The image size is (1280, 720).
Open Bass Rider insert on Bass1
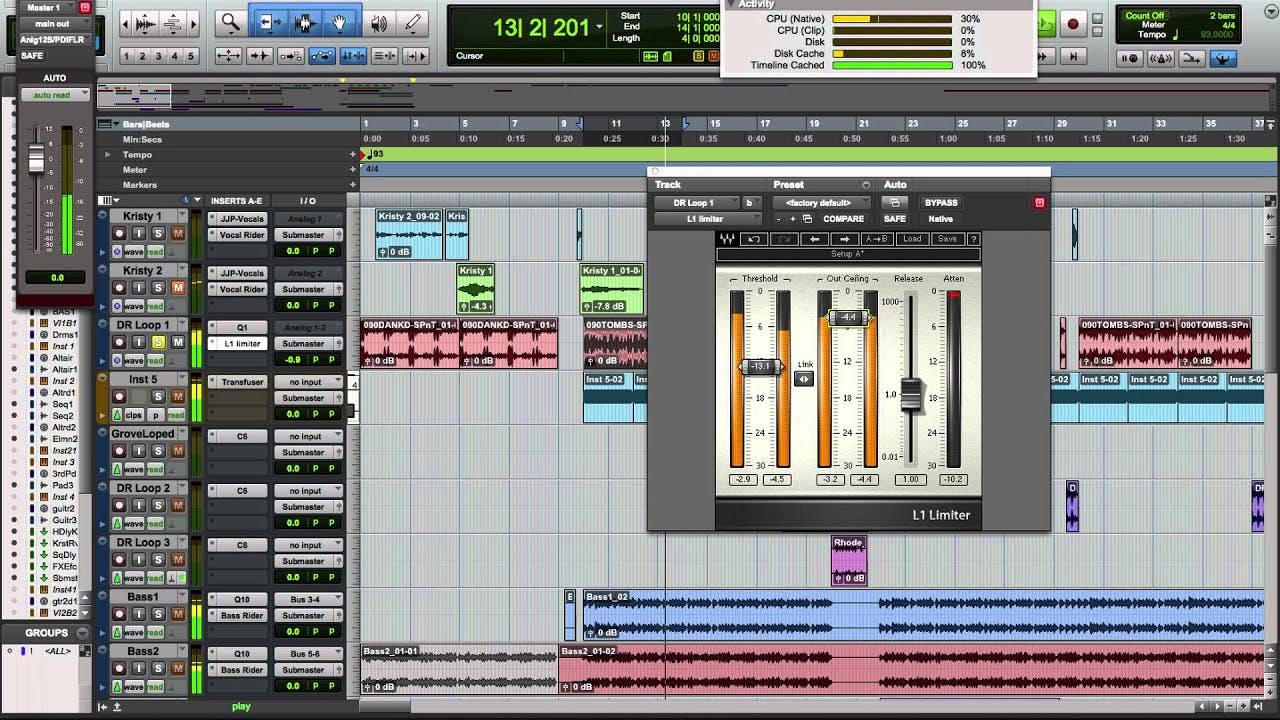tap(236, 616)
